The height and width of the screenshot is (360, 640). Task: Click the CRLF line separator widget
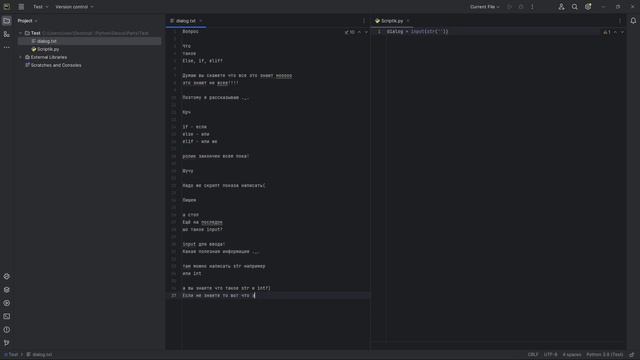(533, 355)
